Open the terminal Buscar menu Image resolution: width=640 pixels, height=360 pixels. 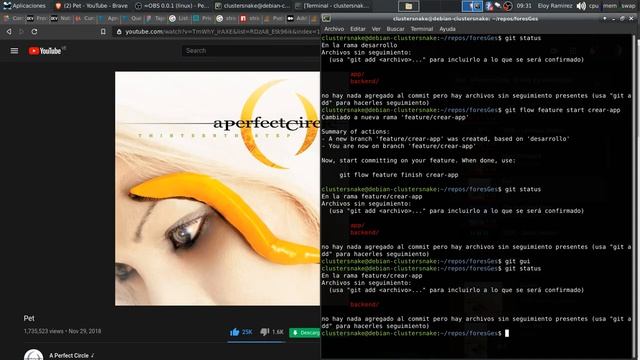pyautogui.click(x=396, y=29)
